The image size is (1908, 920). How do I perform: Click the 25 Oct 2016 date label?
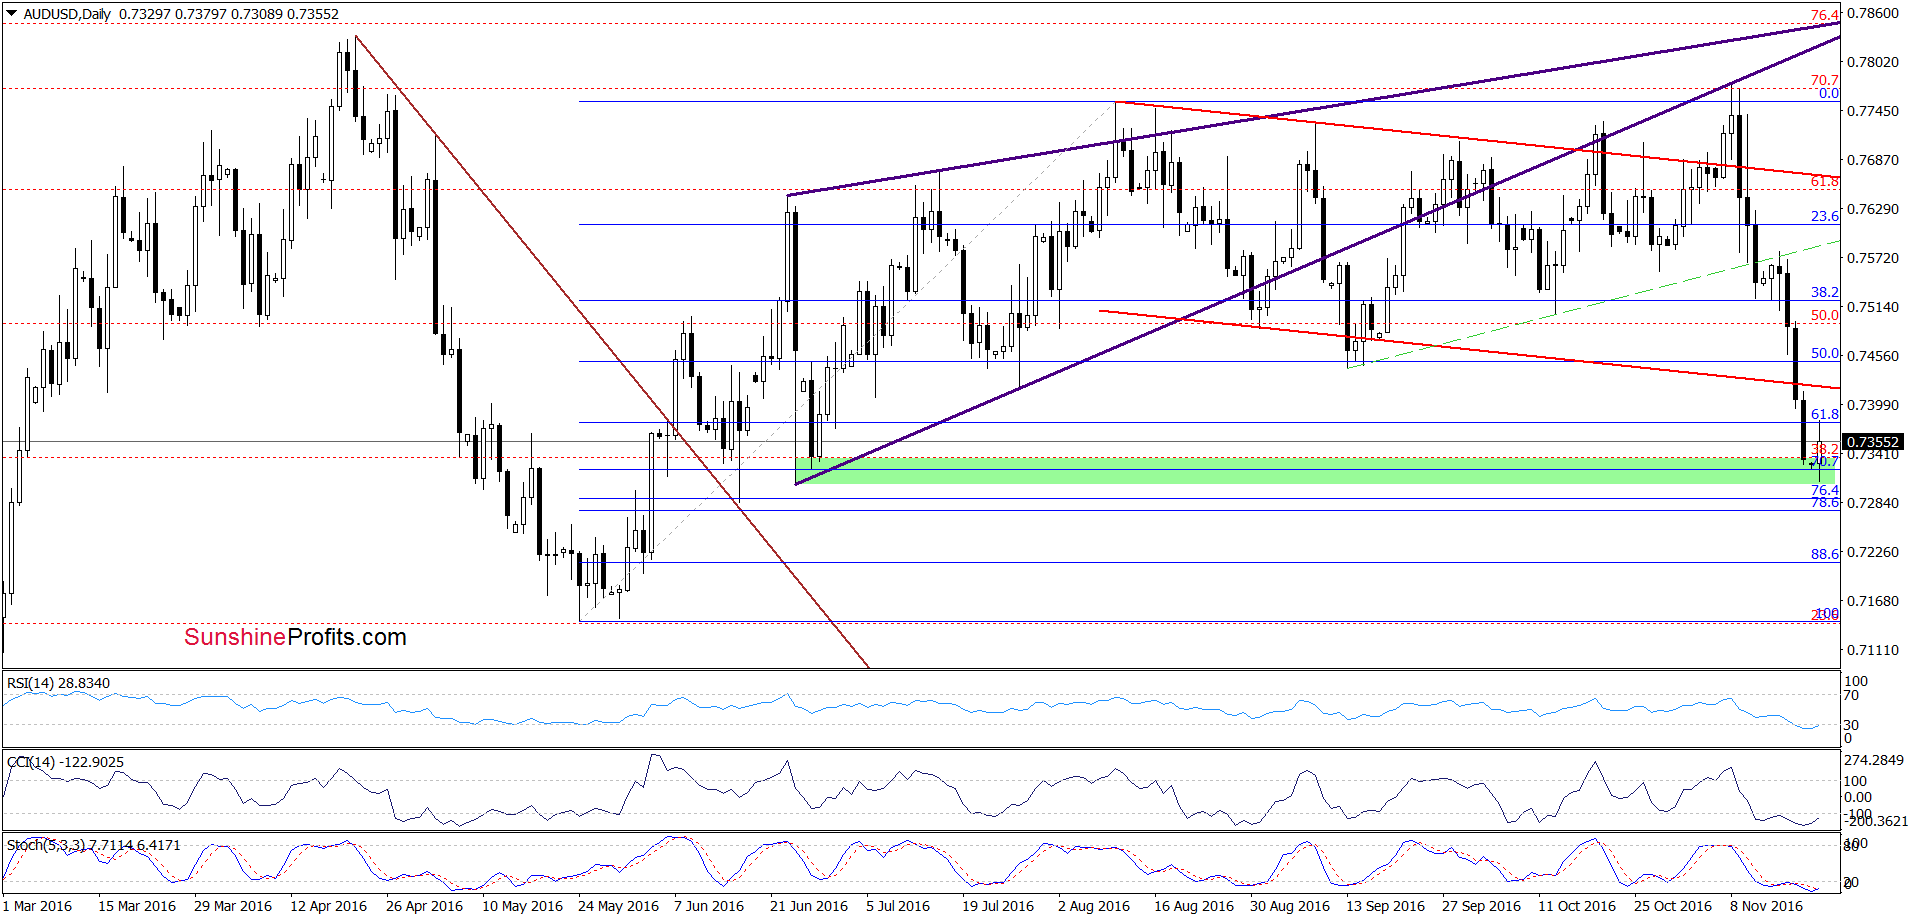click(1673, 906)
